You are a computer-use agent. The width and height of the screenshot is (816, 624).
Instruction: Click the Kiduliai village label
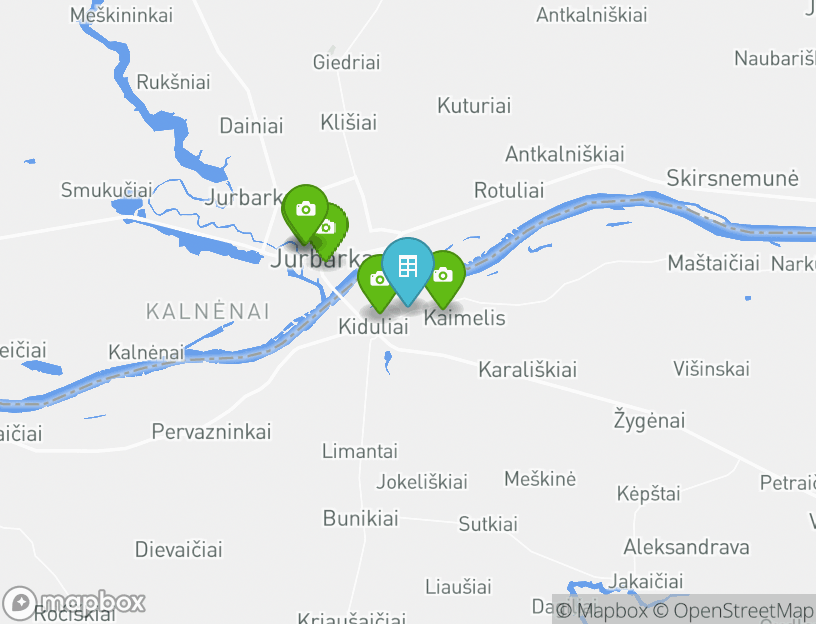(373, 327)
